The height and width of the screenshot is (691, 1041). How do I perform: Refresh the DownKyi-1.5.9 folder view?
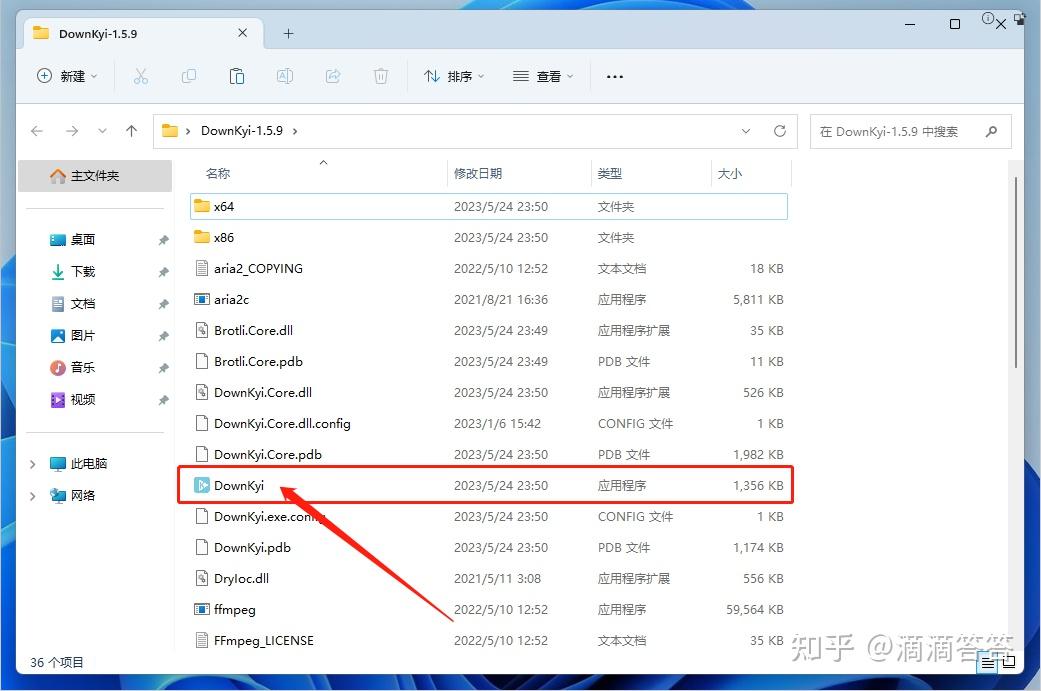[779, 131]
